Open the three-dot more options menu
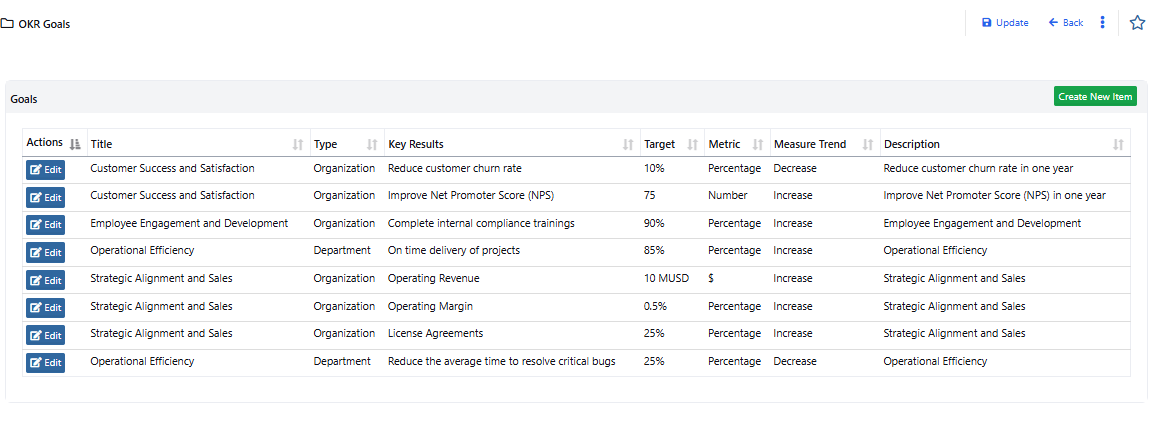This screenshot has width=1150, height=434. [x=1102, y=23]
